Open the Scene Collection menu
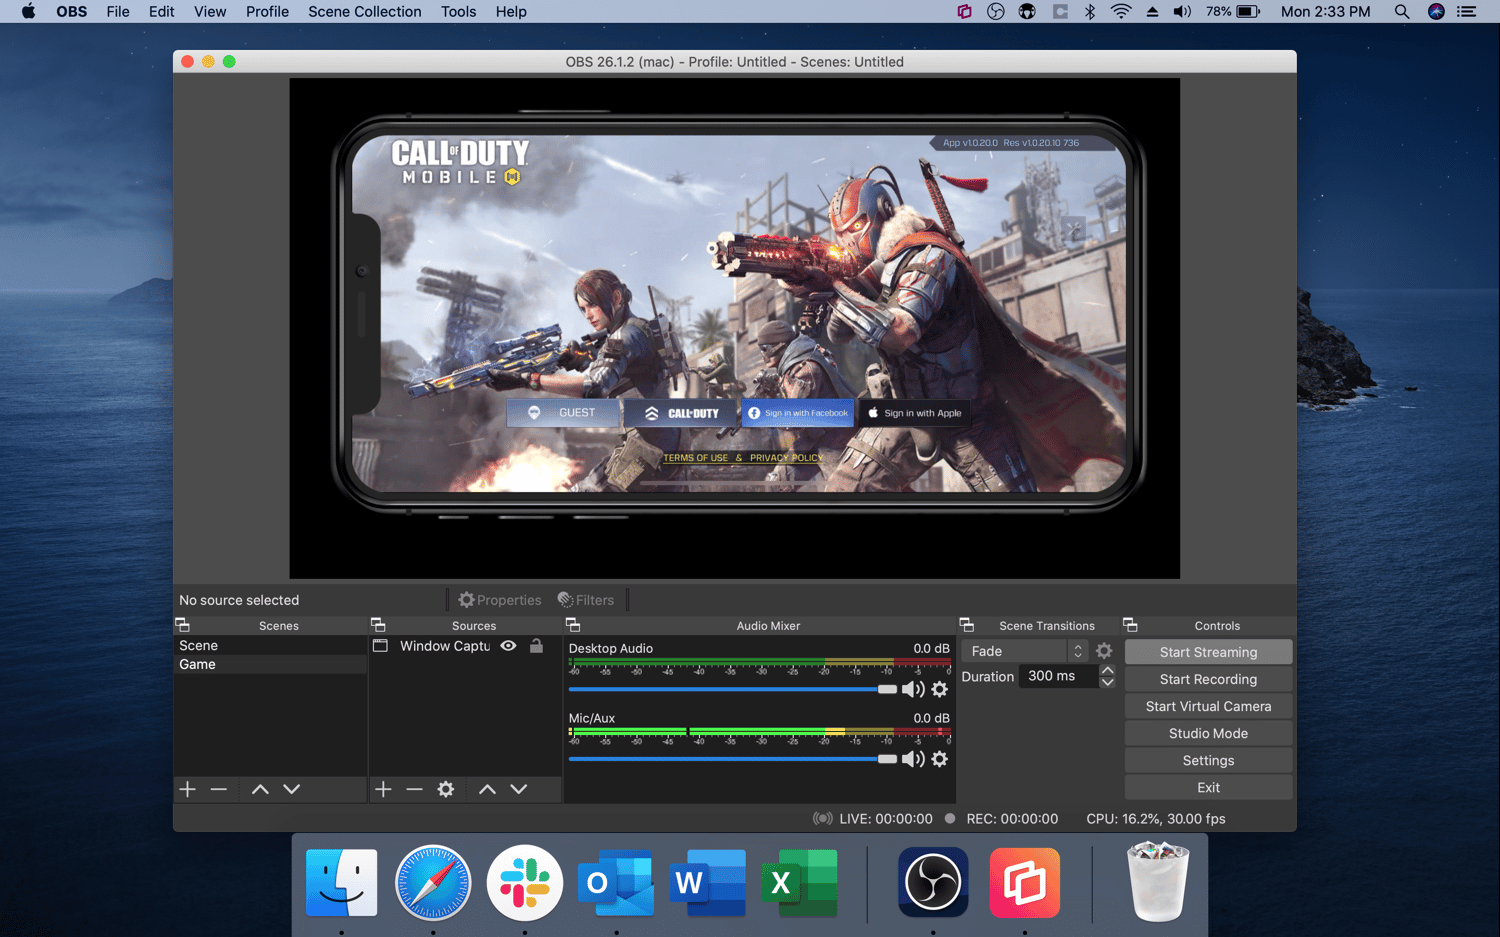This screenshot has height=937, width=1500. [x=364, y=11]
